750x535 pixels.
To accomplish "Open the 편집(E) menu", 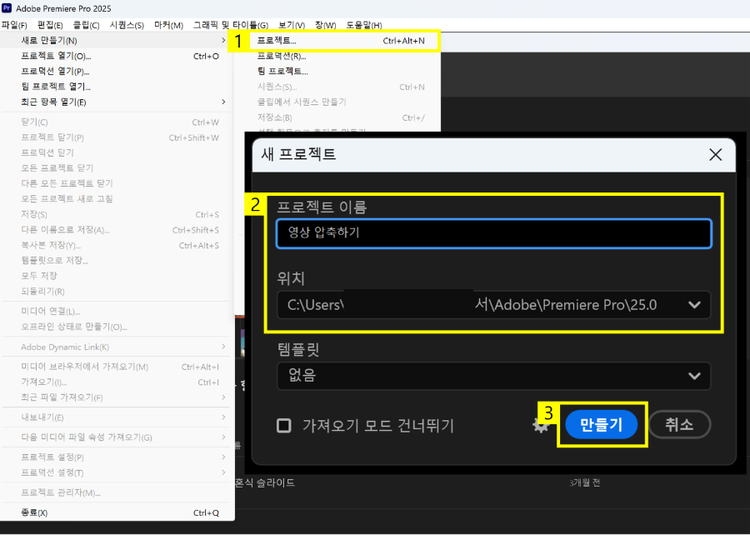I will (50, 25).
